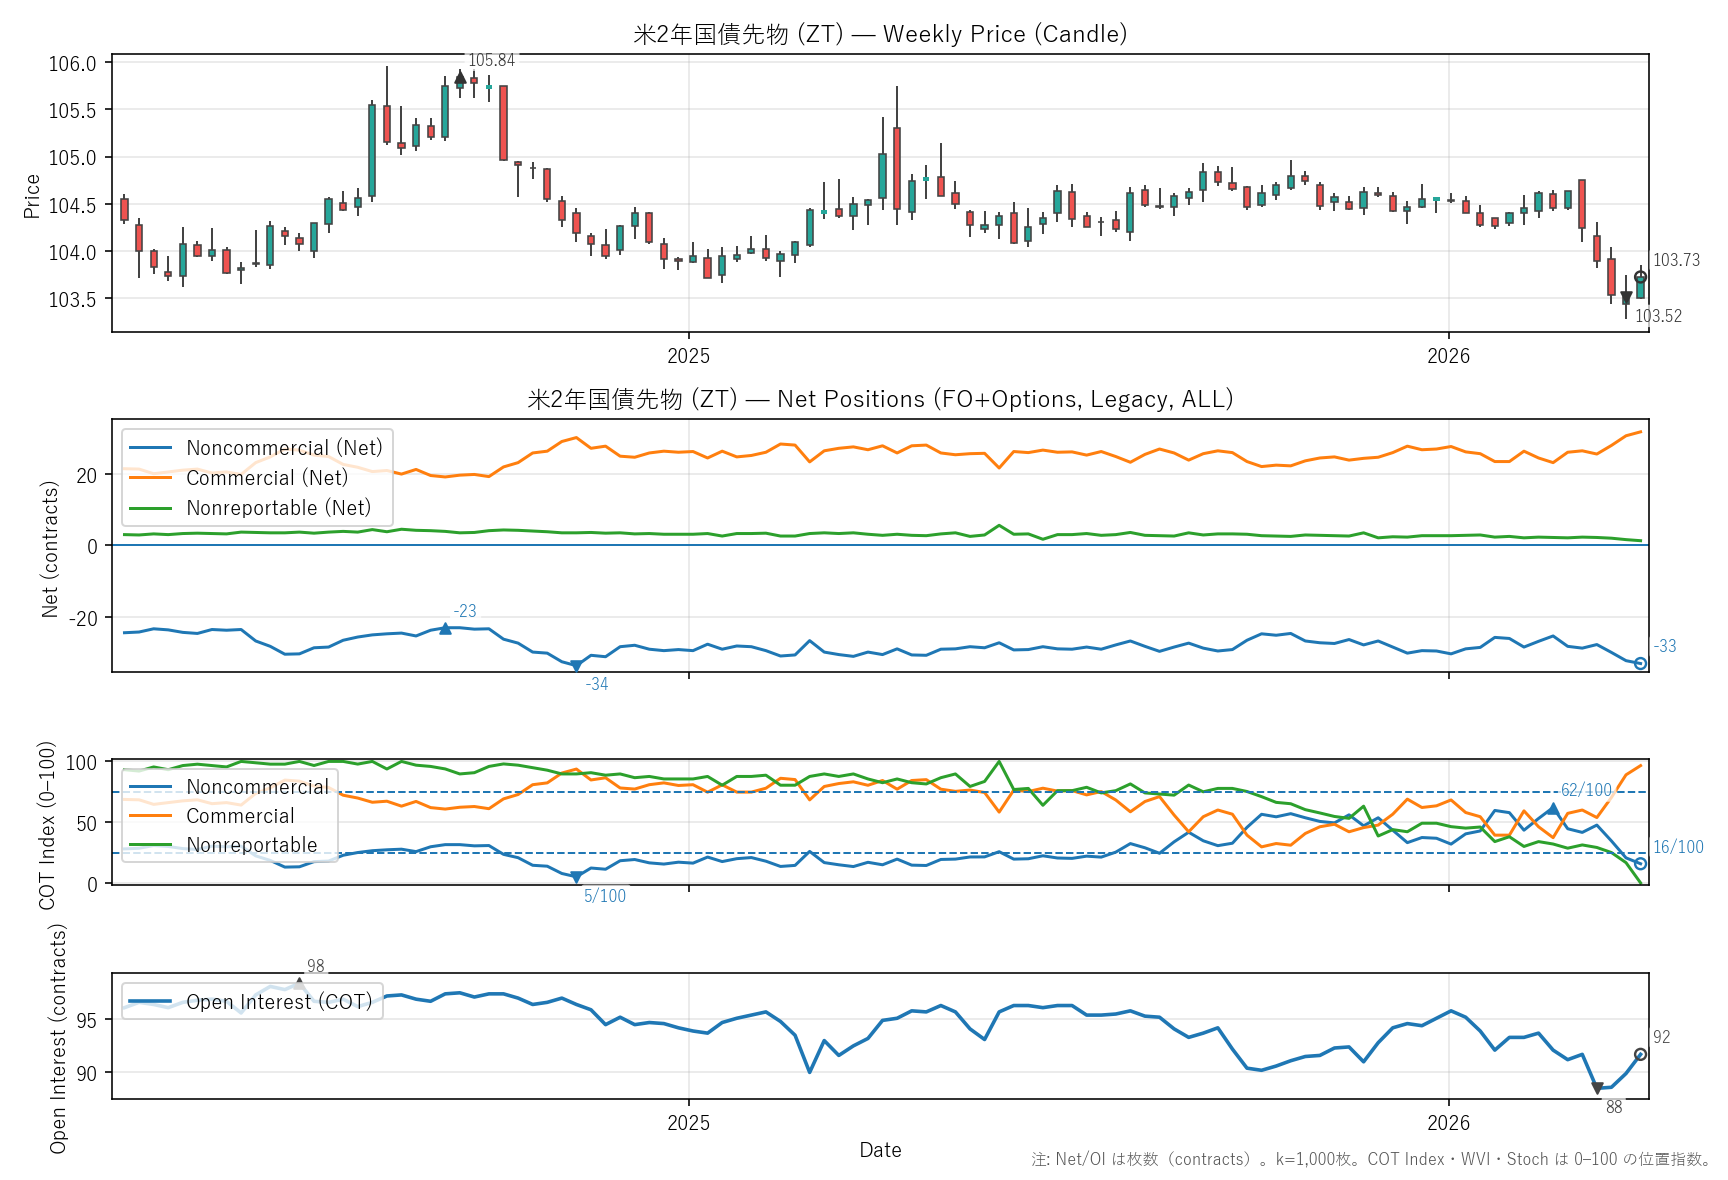Screen dimensions: 1728x1180
Task: Select the 5/100 COT Index low marker
Action: pyautogui.click(x=576, y=877)
